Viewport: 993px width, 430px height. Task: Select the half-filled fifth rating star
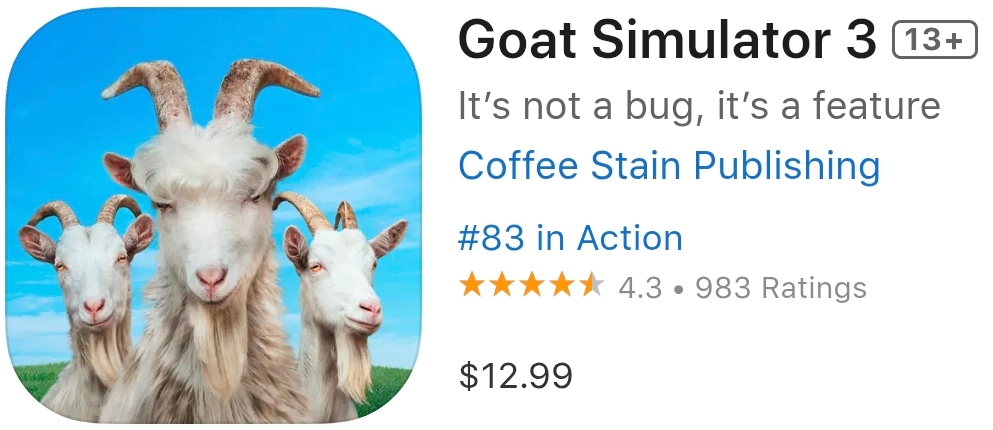pyautogui.click(x=591, y=286)
